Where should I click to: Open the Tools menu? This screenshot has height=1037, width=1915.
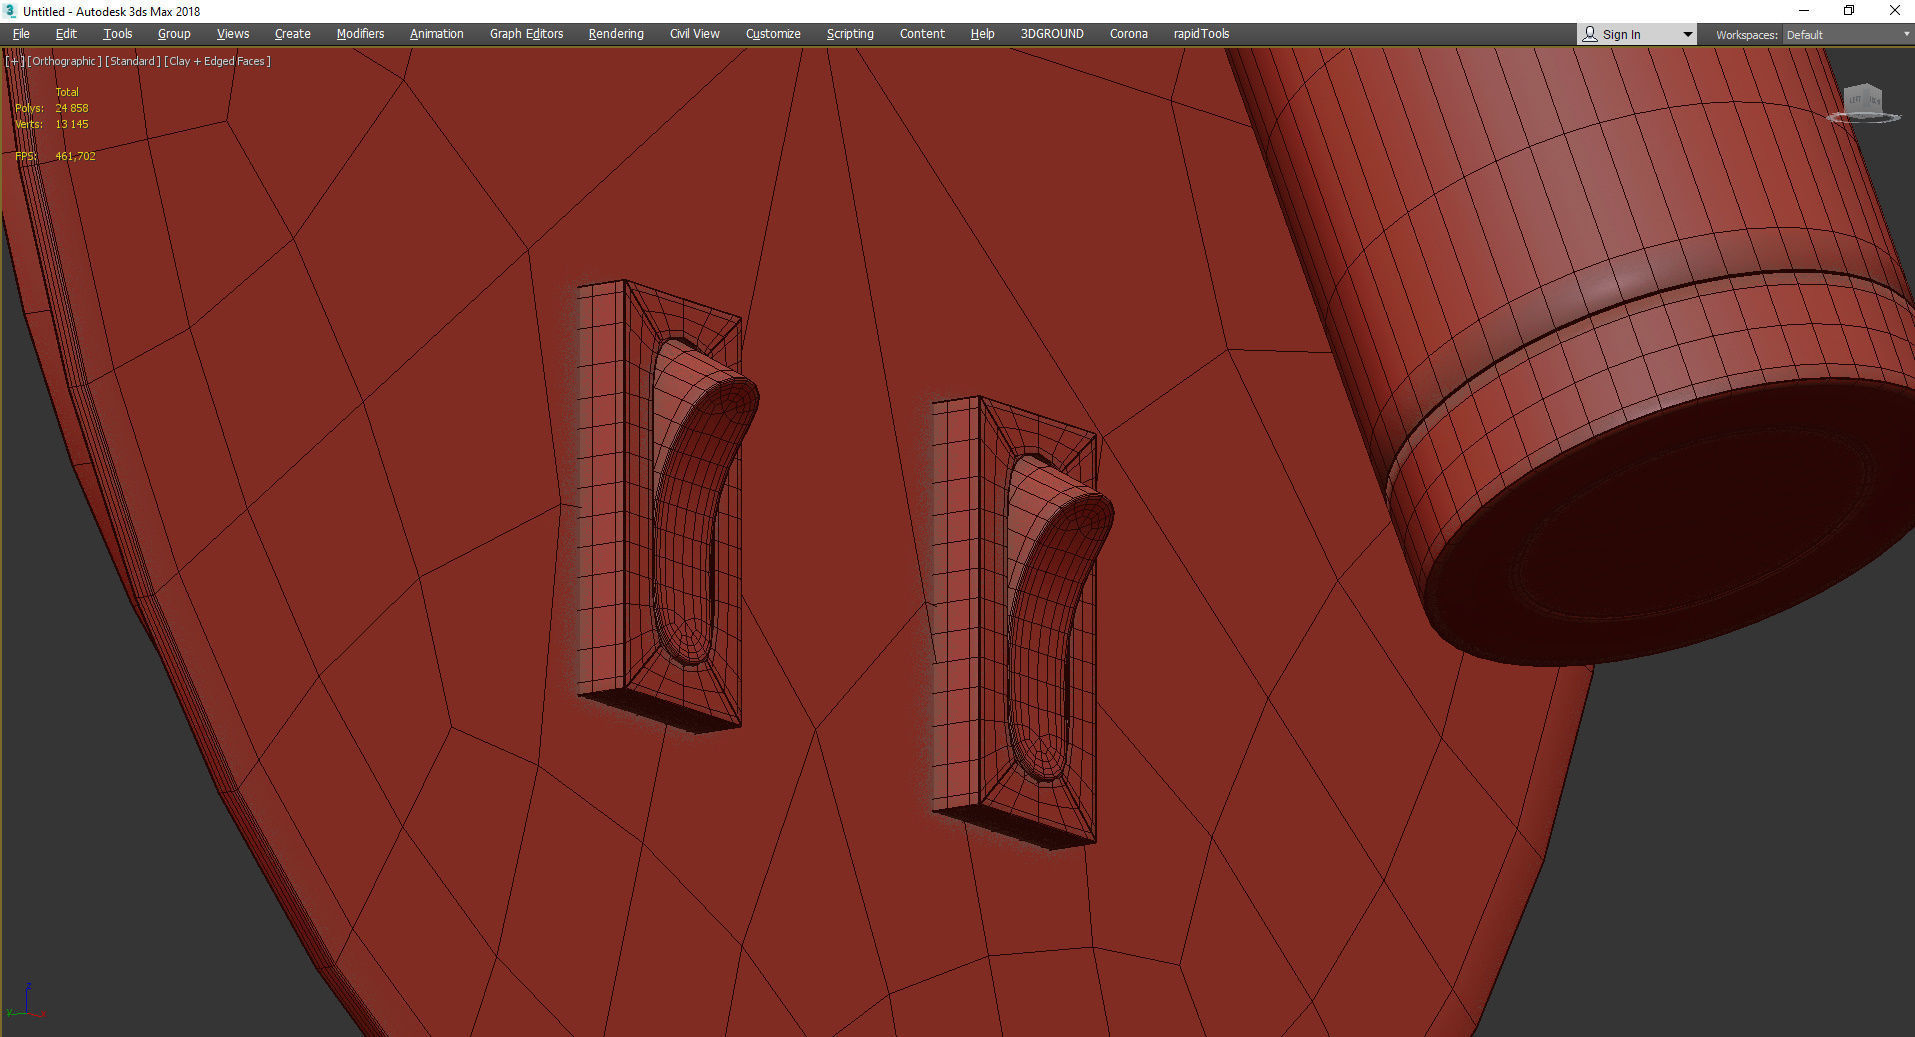pos(118,34)
